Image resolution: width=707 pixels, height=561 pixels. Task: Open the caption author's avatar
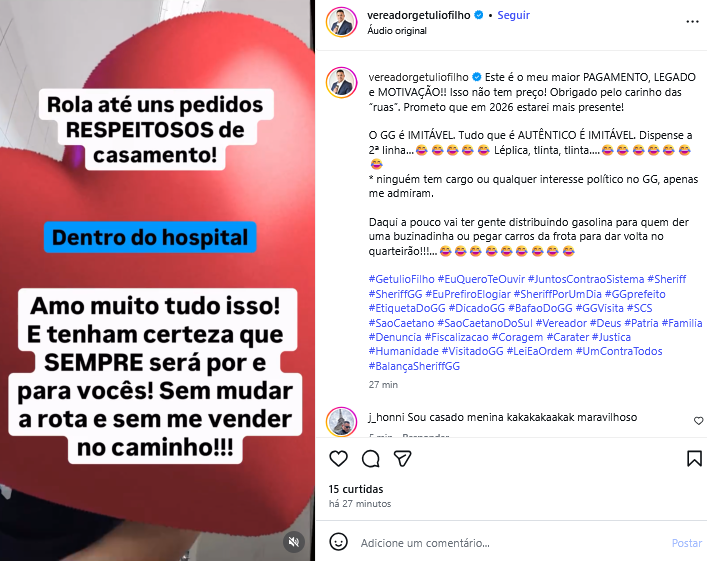click(341, 83)
